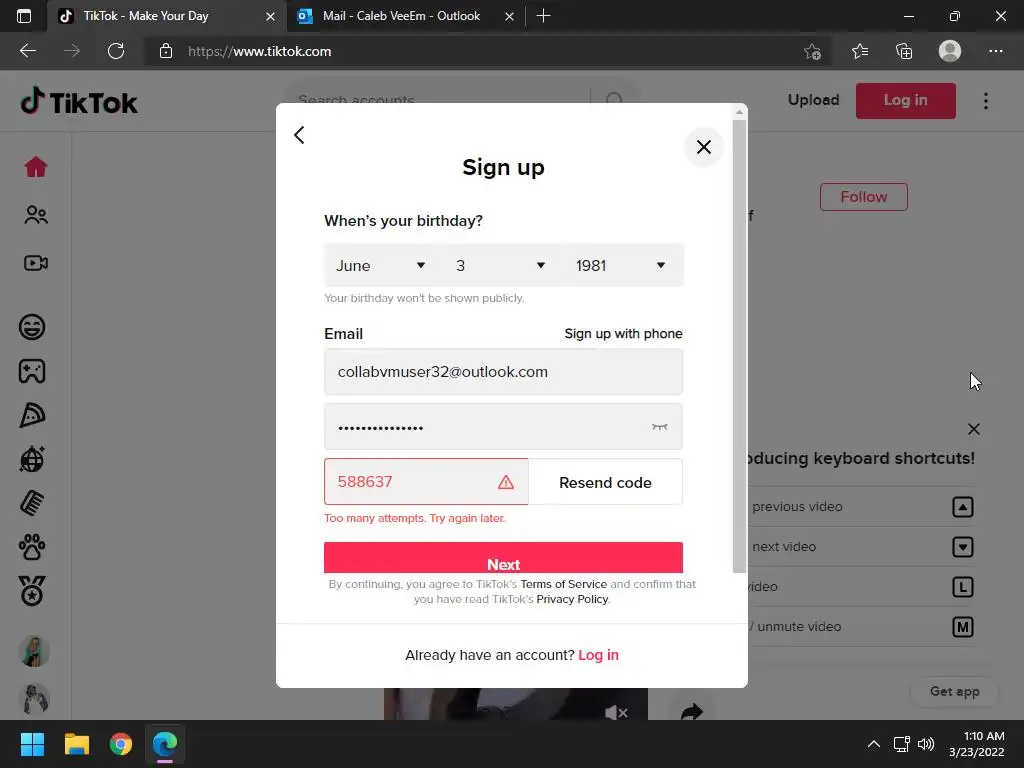Open the Collections toolbar icon
1024x768 pixels.
point(904,51)
